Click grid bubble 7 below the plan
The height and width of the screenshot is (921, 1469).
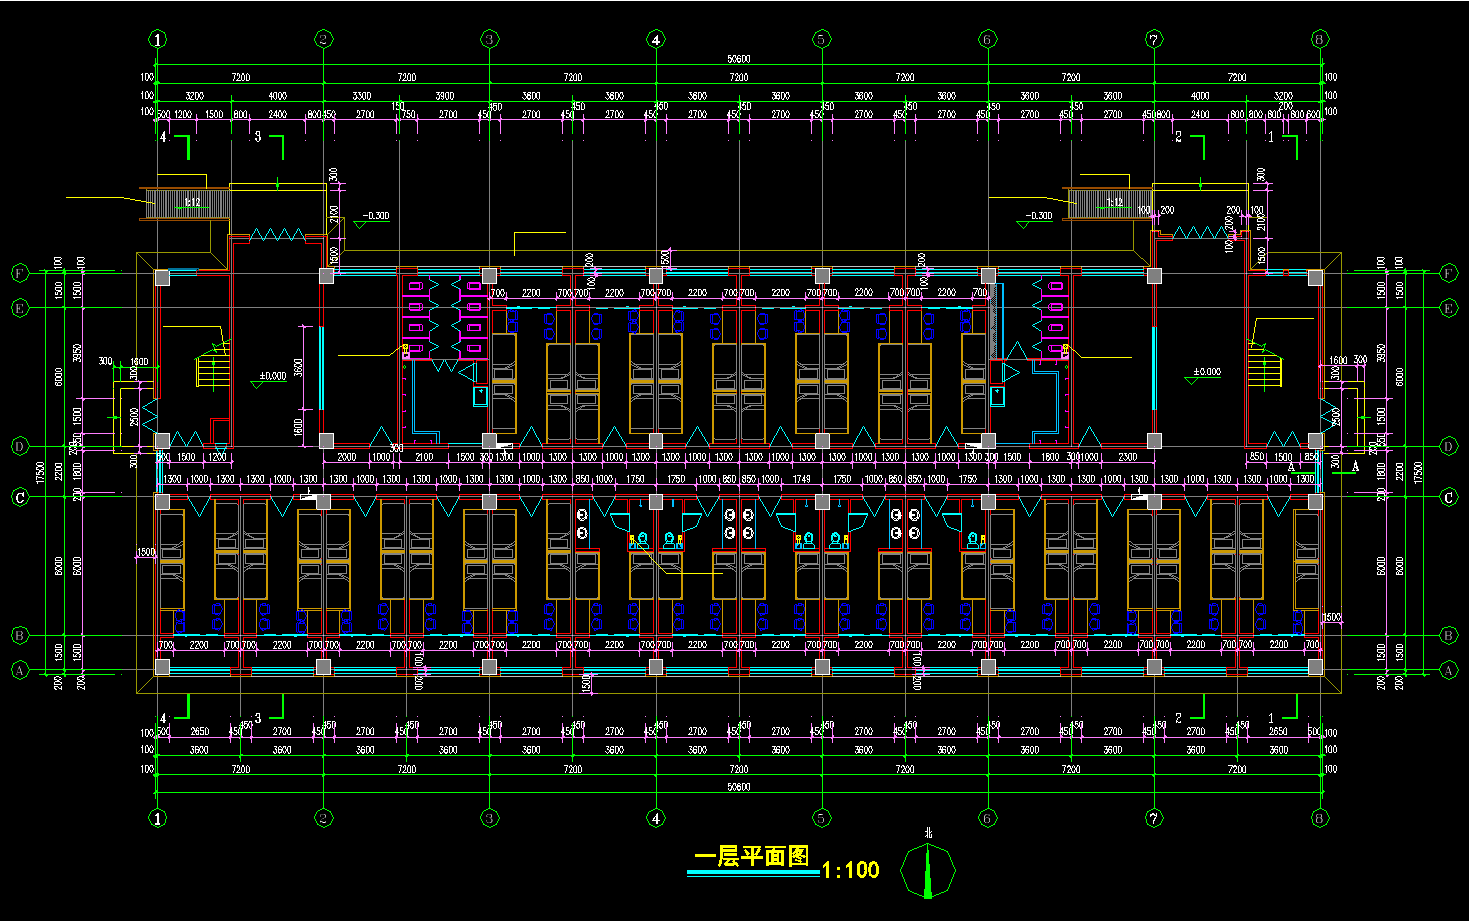point(1154,818)
